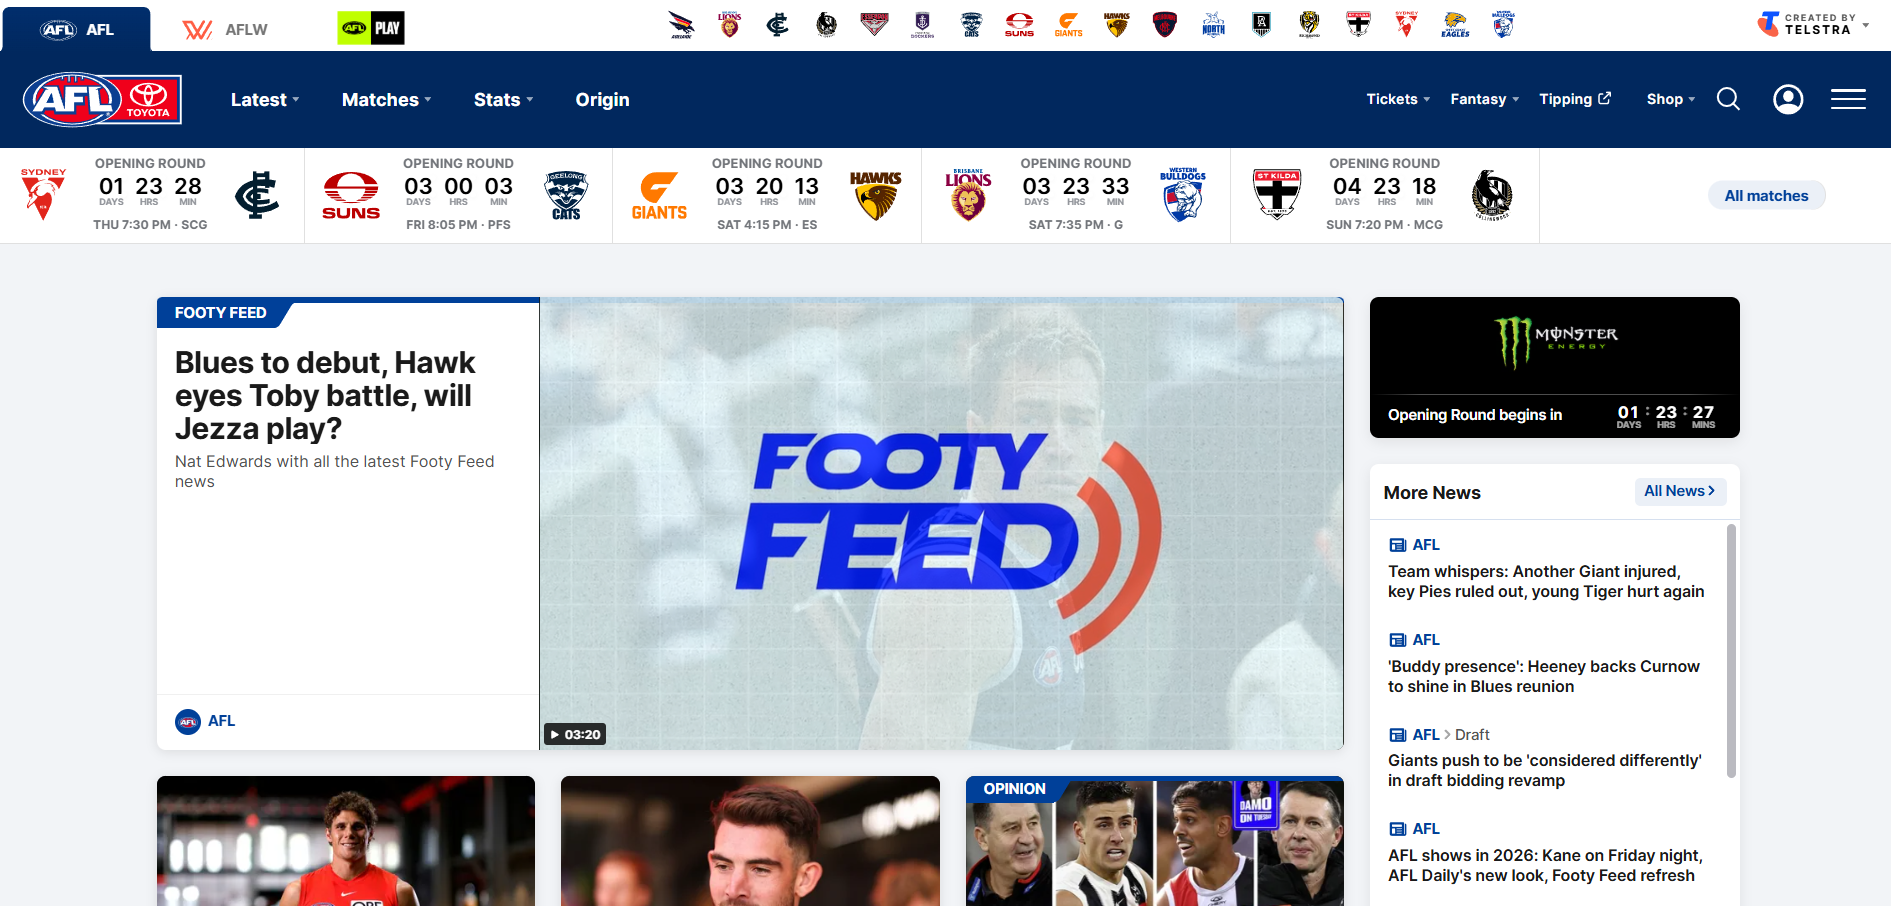Open the All News link
1891x906 pixels.
point(1680,491)
